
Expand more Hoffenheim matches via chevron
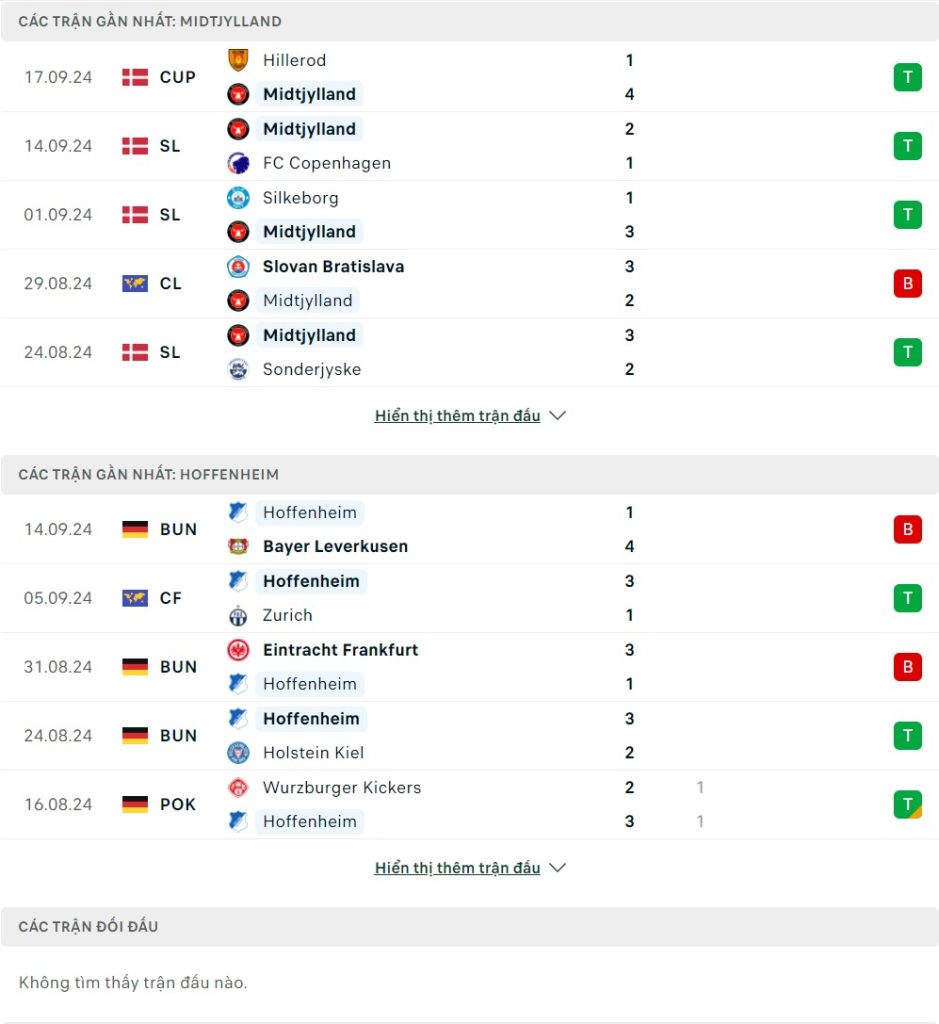pos(557,868)
